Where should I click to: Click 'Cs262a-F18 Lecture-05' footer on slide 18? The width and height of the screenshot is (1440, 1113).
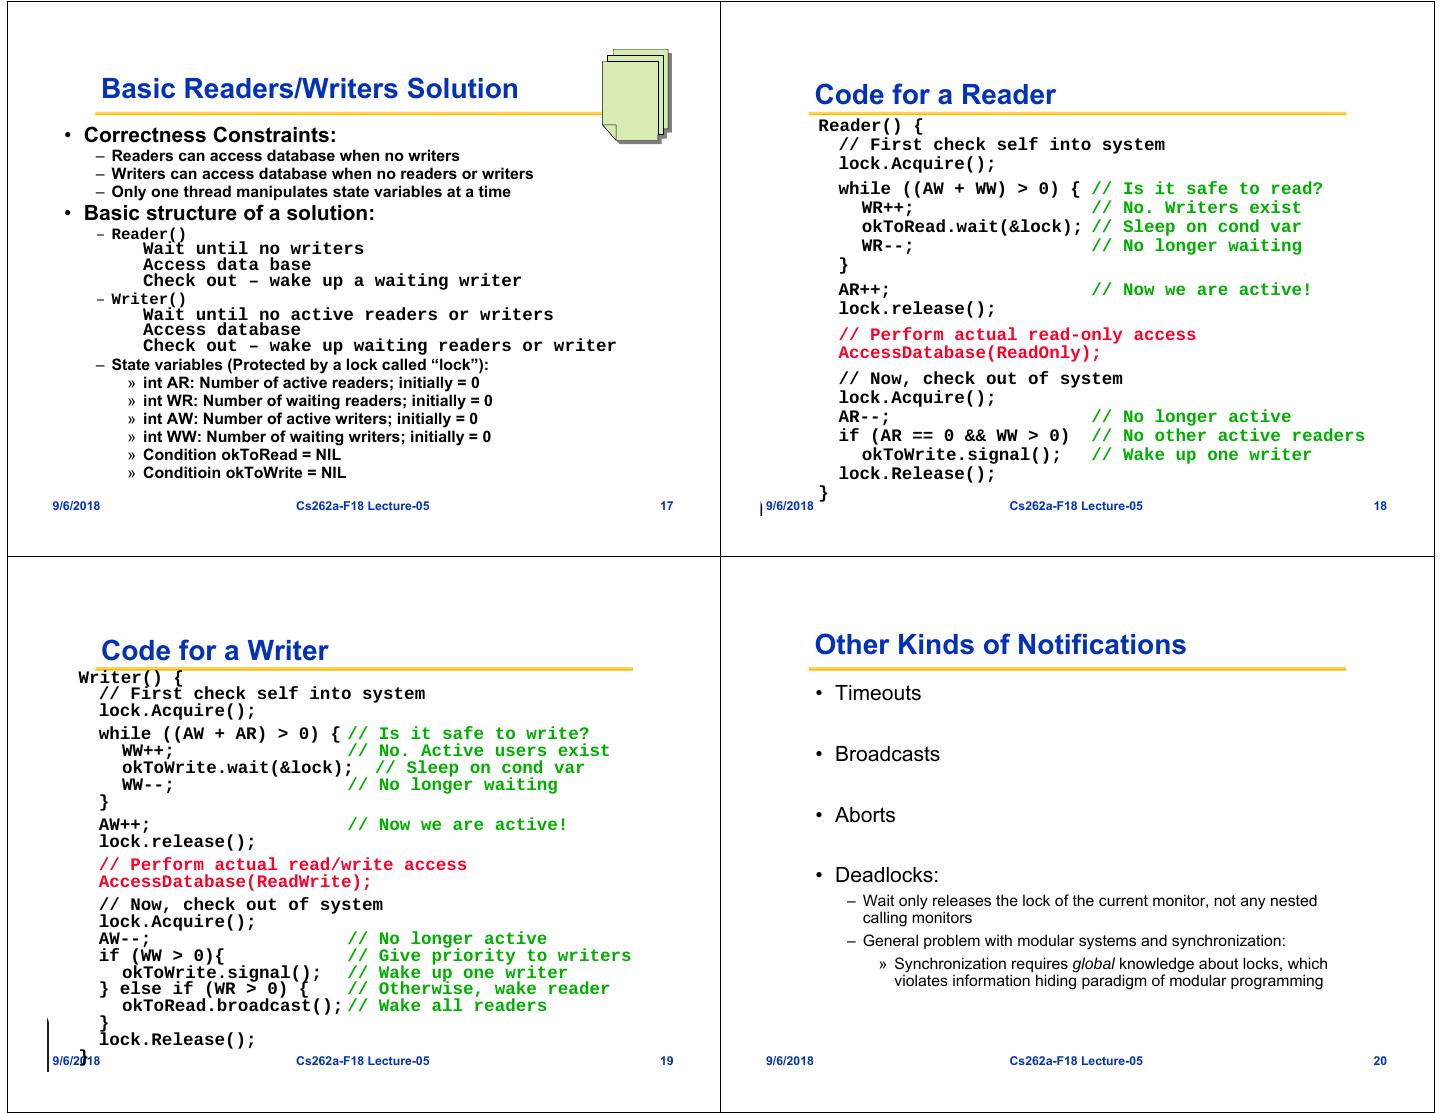(x=1075, y=506)
